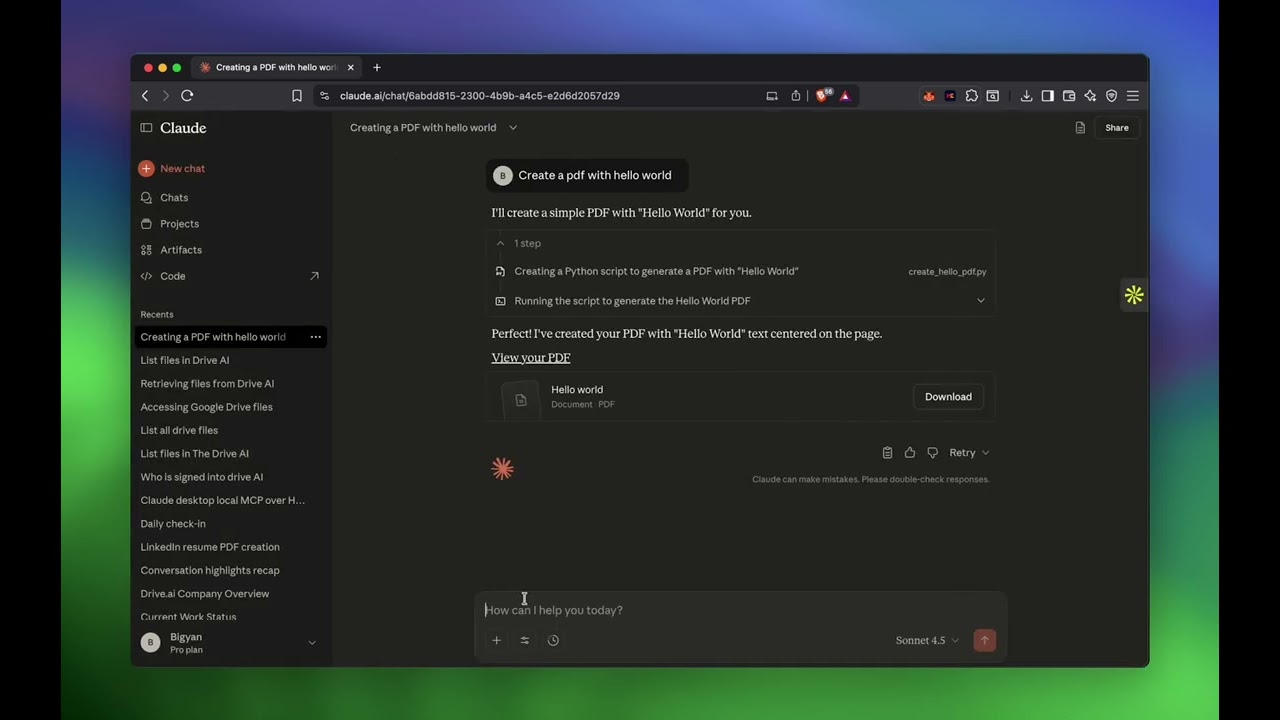Open the Brave Shields lion icon

823,96
